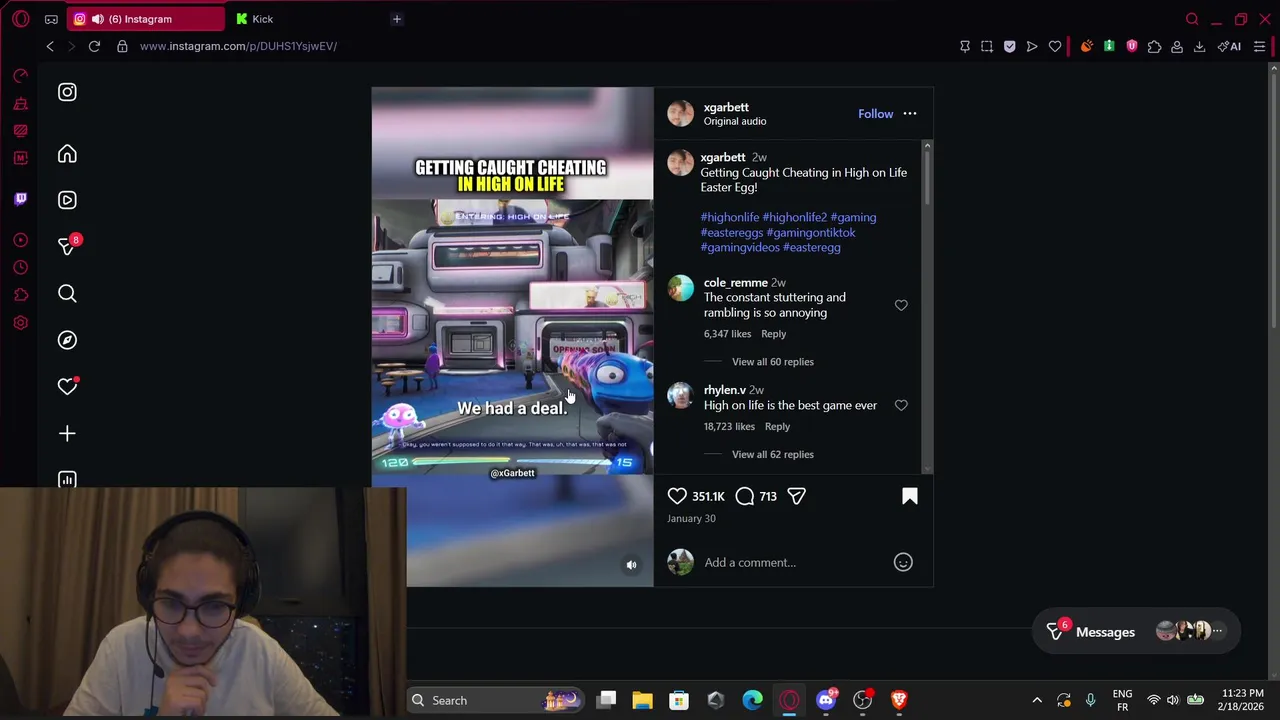1280x720 pixels.
Task: Open the #gamingvideos hashtag
Action: pos(740,247)
